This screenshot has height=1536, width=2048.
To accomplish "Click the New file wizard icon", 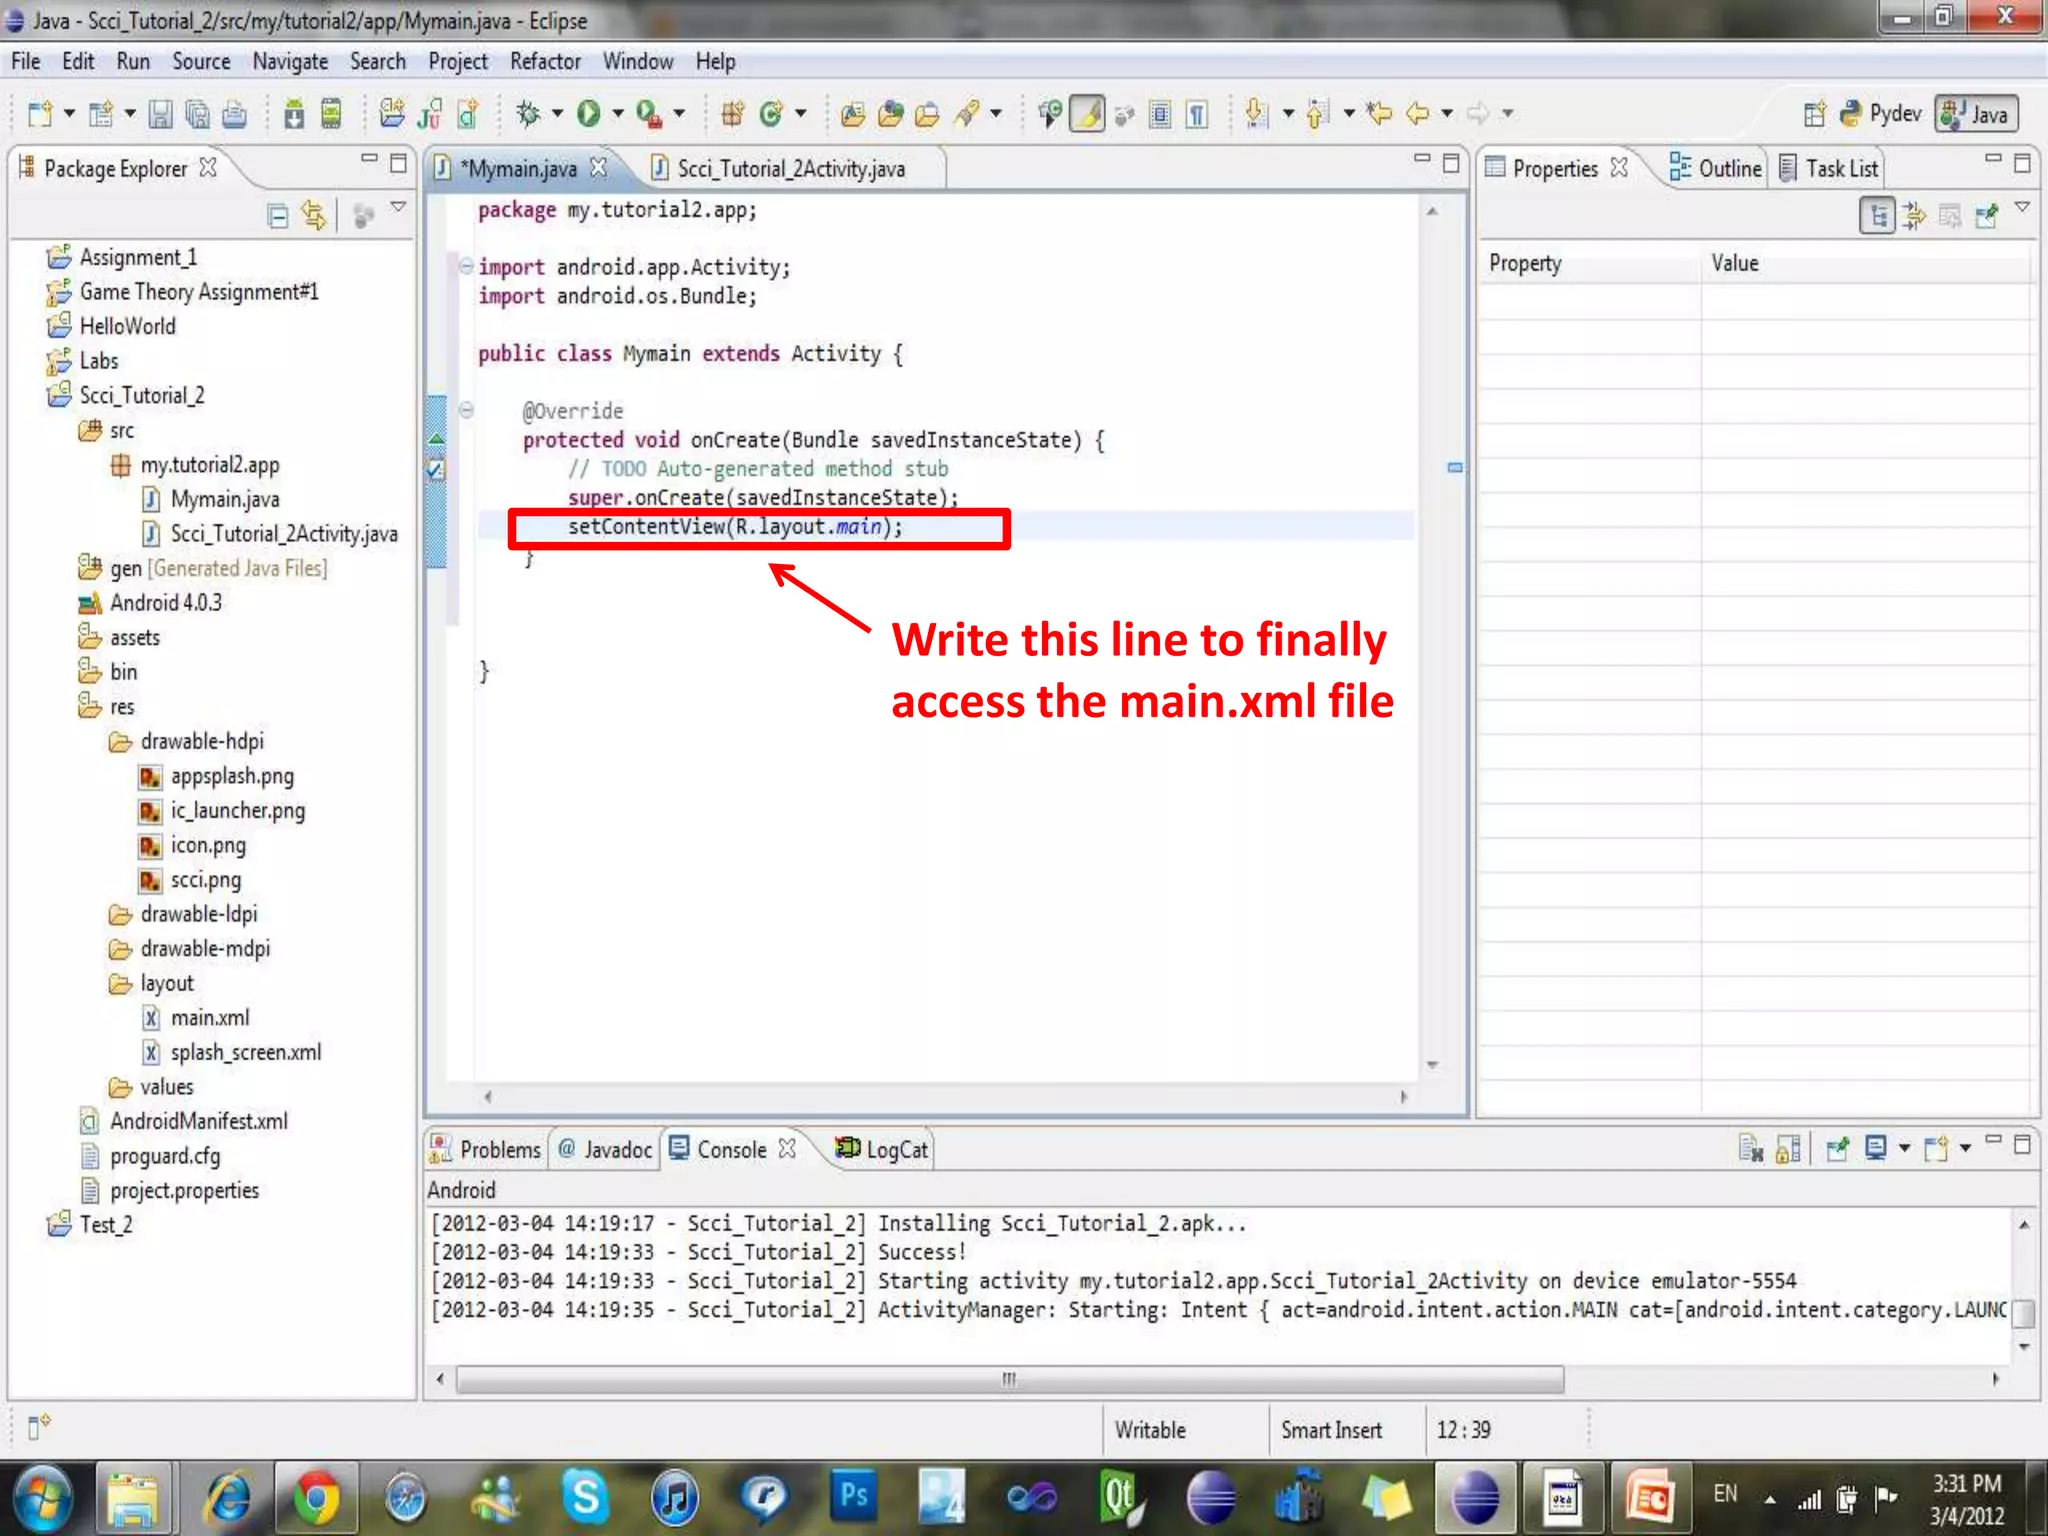I will pos(41,114).
